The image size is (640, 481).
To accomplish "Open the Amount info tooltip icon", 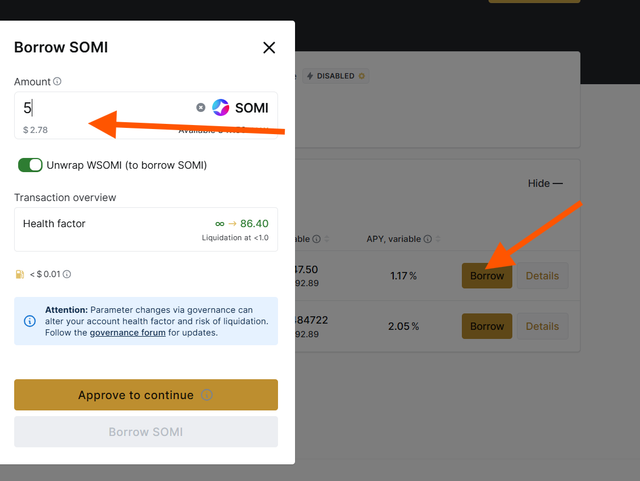I will tap(57, 81).
